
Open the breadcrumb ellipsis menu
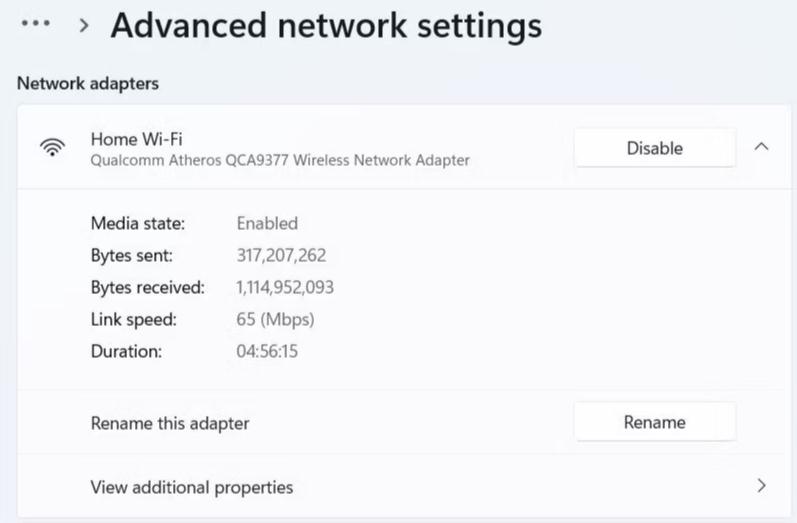[36, 26]
